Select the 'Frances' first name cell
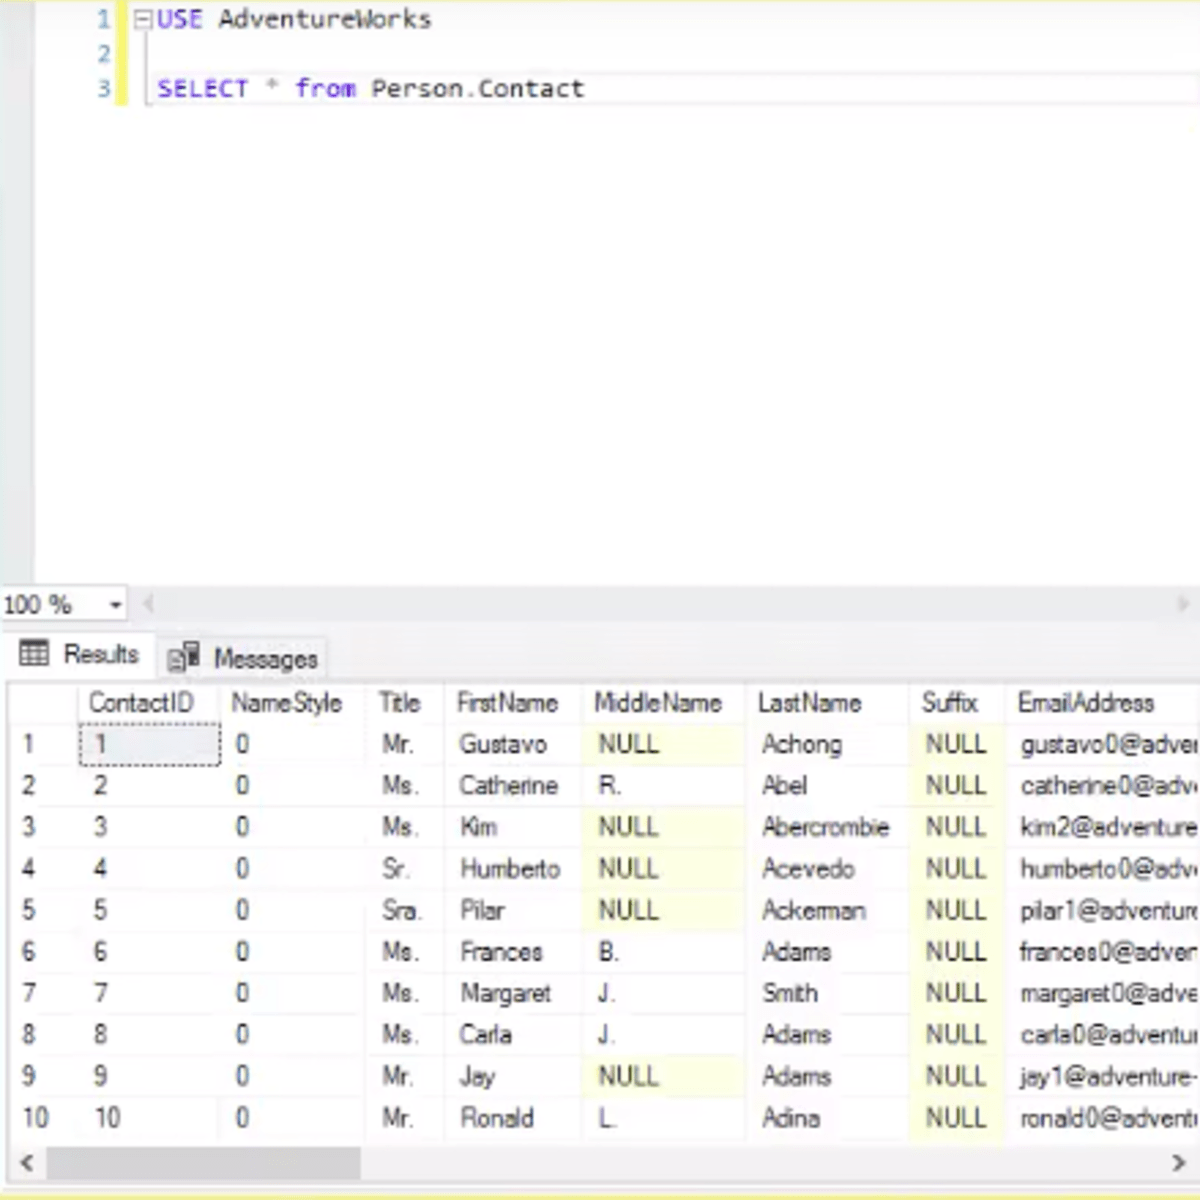1200x1200 pixels. click(513, 952)
